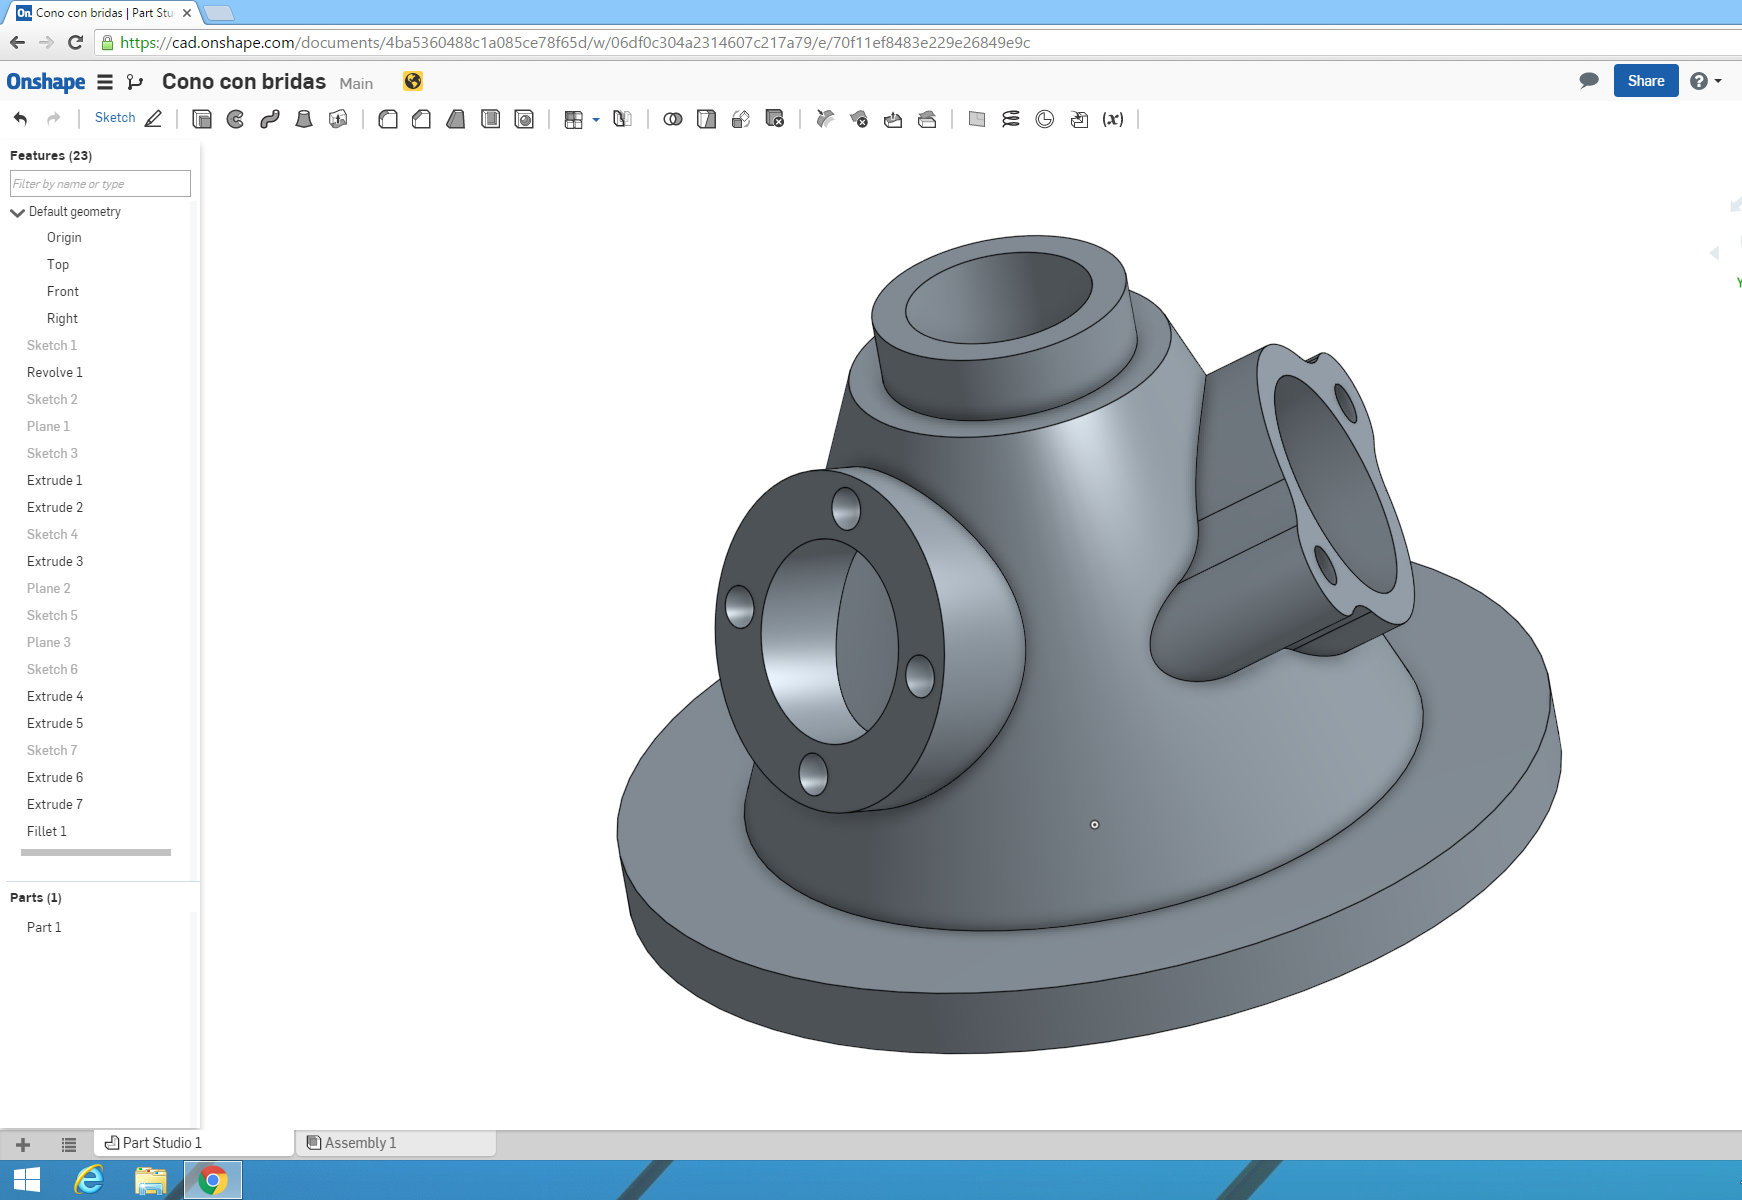Click the Filter by name or type field
Image resolution: width=1742 pixels, height=1200 pixels.
click(100, 184)
